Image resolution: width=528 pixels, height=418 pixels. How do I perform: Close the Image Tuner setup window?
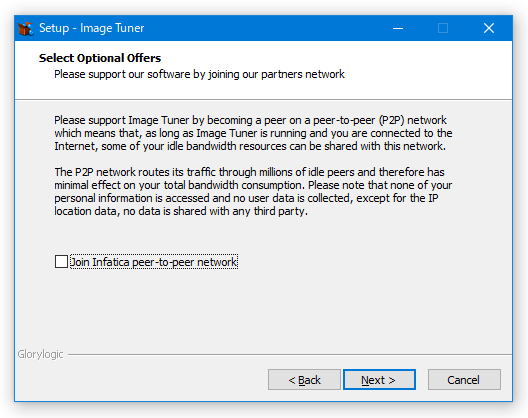pyautogui.click(x=489, y=28)
